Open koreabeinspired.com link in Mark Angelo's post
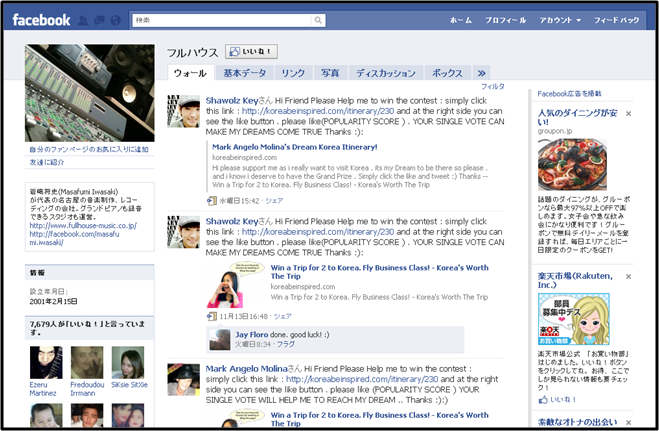659x431 pixels. pyautogui.click(x=362, y=379)
